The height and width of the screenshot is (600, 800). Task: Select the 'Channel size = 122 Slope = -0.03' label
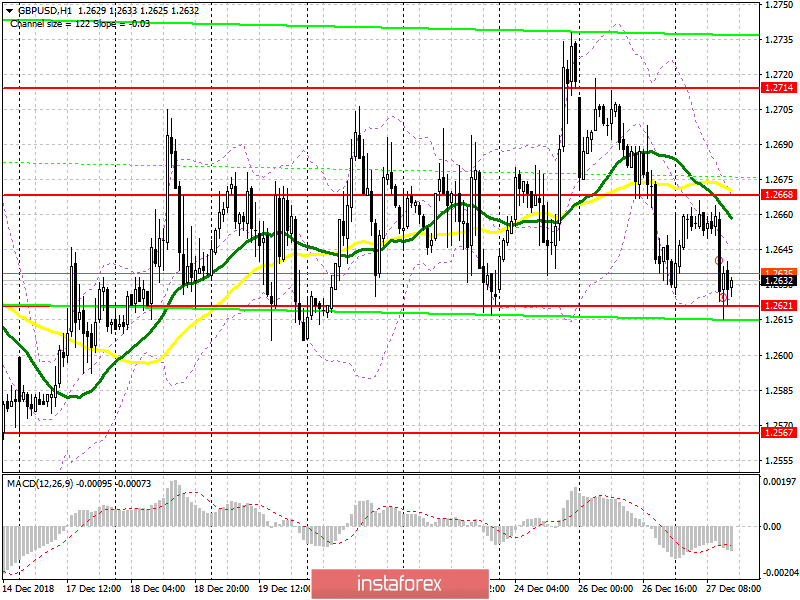click(x=80, y=23)
